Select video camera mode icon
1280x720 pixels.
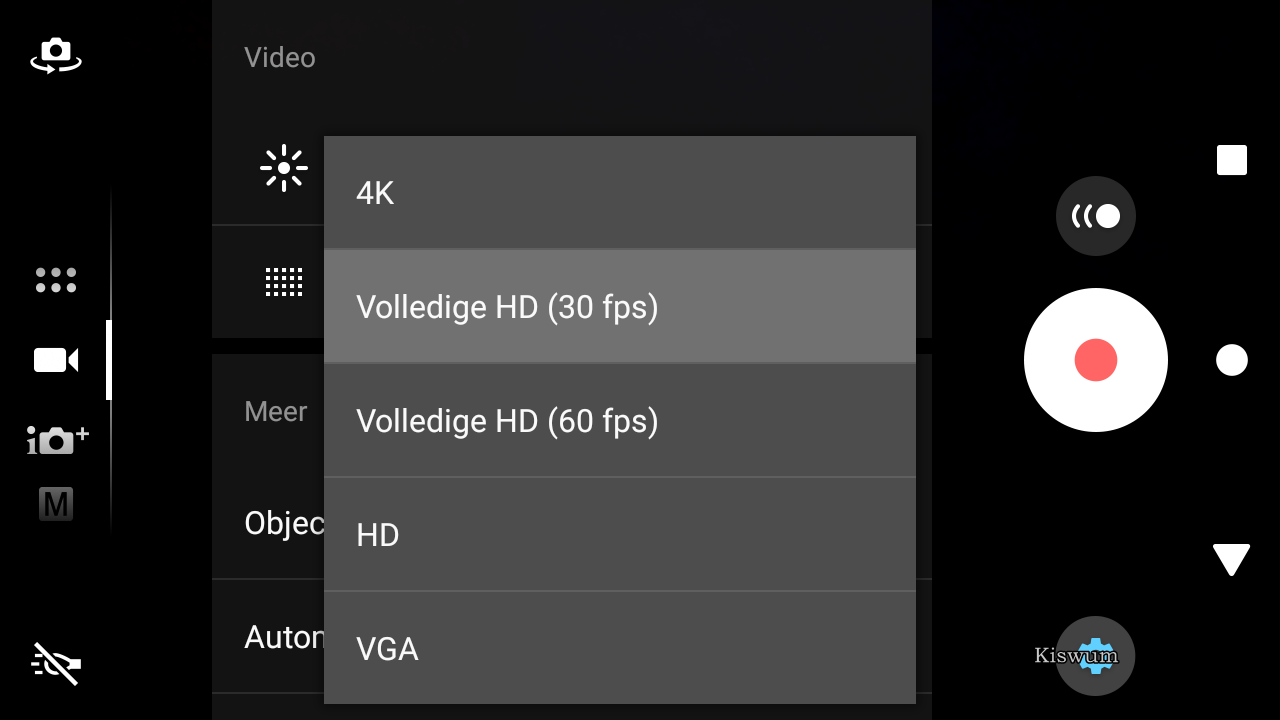[56, 360]
